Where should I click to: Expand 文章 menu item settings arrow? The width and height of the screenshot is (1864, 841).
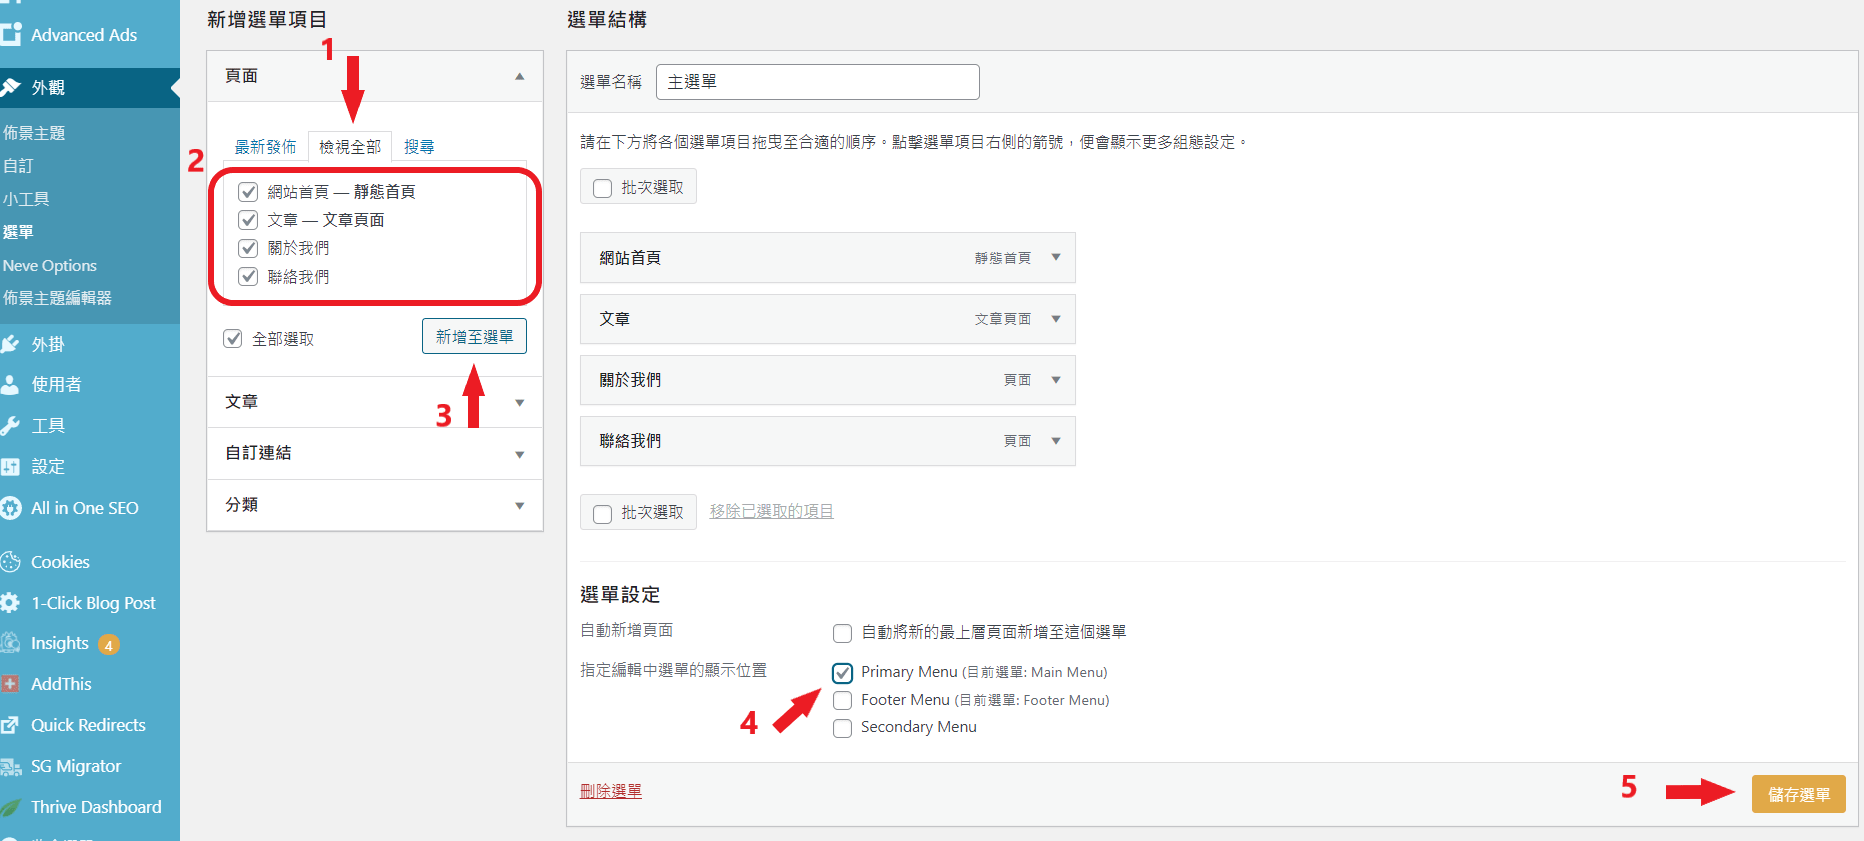pos(1056,319)
